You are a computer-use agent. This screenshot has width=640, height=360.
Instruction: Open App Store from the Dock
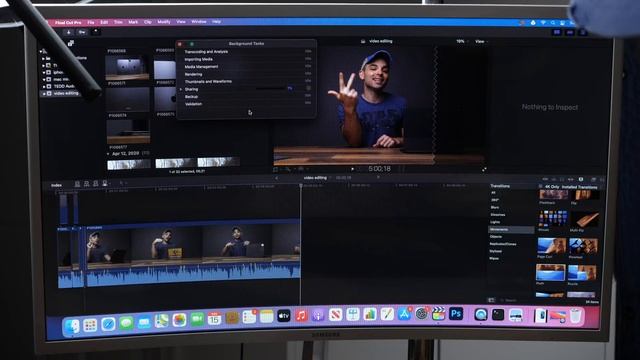[404, 314]
